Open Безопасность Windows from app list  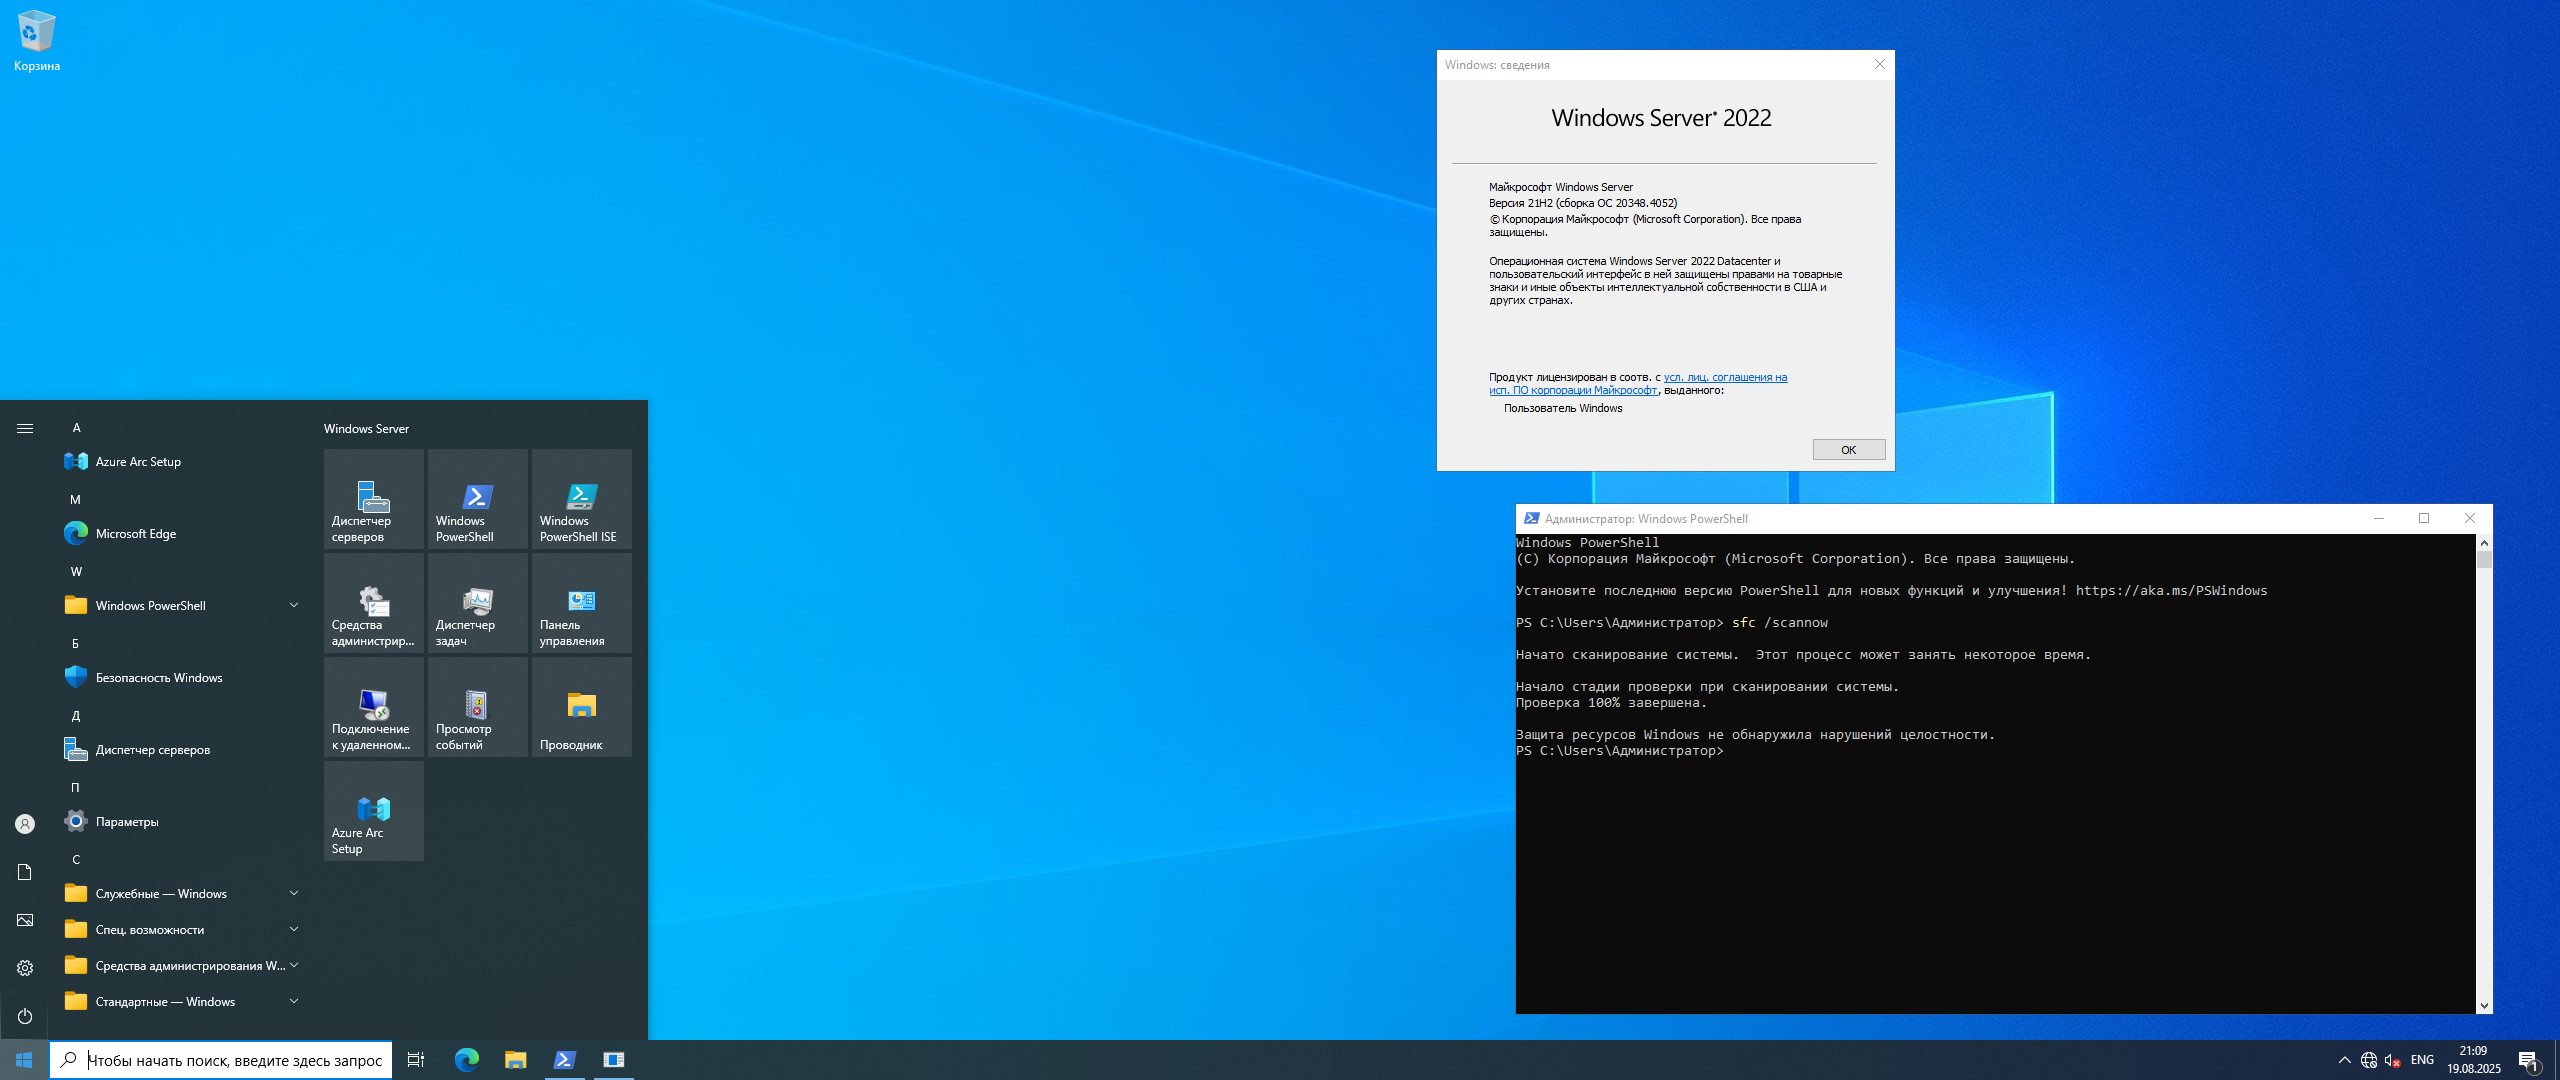(x=180, y=678)
